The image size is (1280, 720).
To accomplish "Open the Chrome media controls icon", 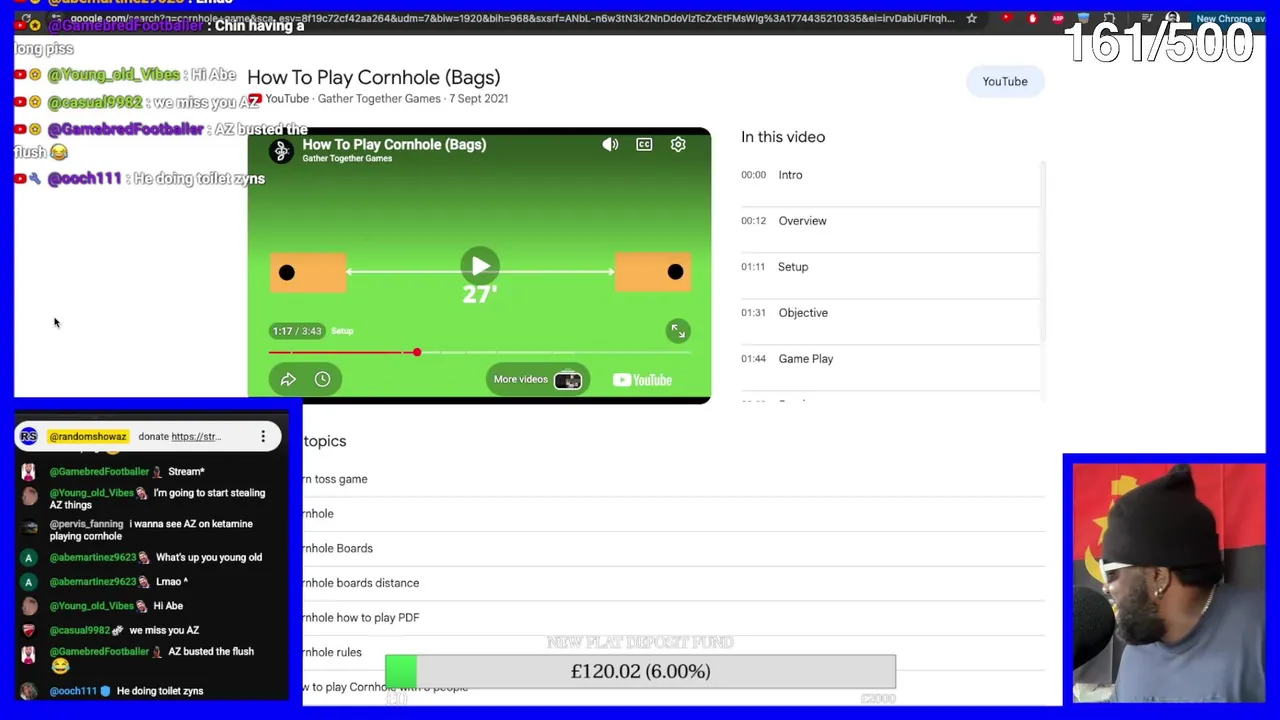I will pos(1147,18).
